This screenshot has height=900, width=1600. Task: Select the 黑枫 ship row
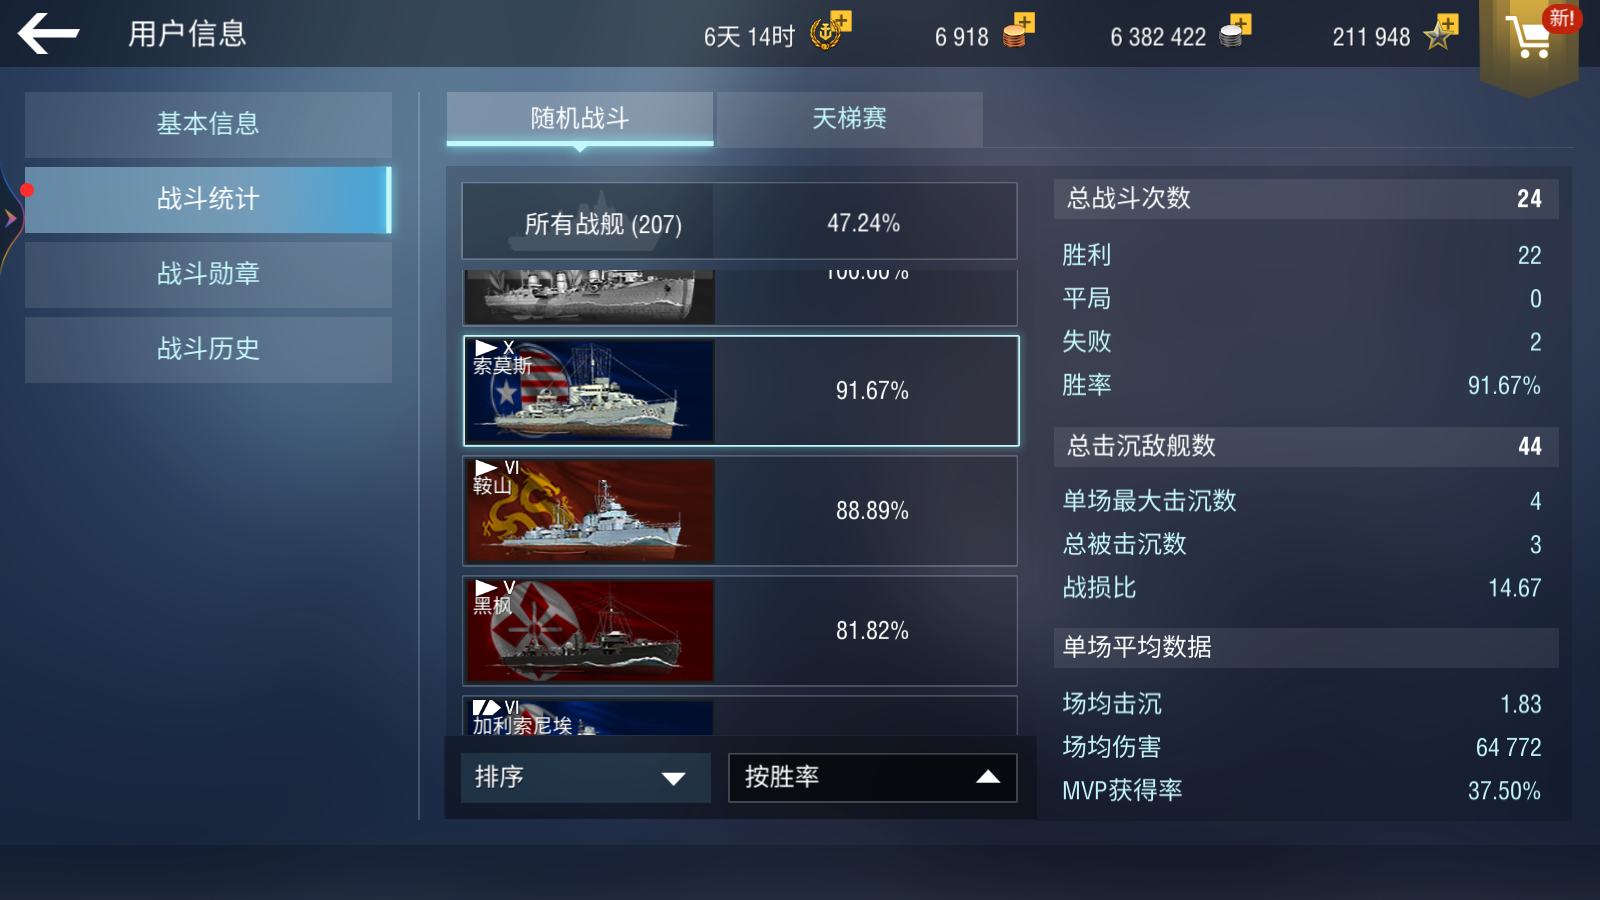coord(740,631)
